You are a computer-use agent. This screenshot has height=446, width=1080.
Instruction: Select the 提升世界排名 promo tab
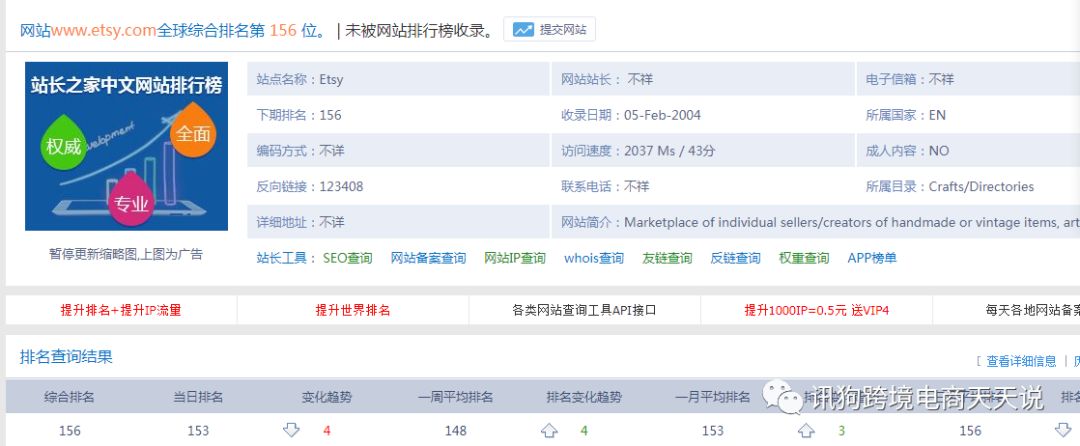pos(353,310)
